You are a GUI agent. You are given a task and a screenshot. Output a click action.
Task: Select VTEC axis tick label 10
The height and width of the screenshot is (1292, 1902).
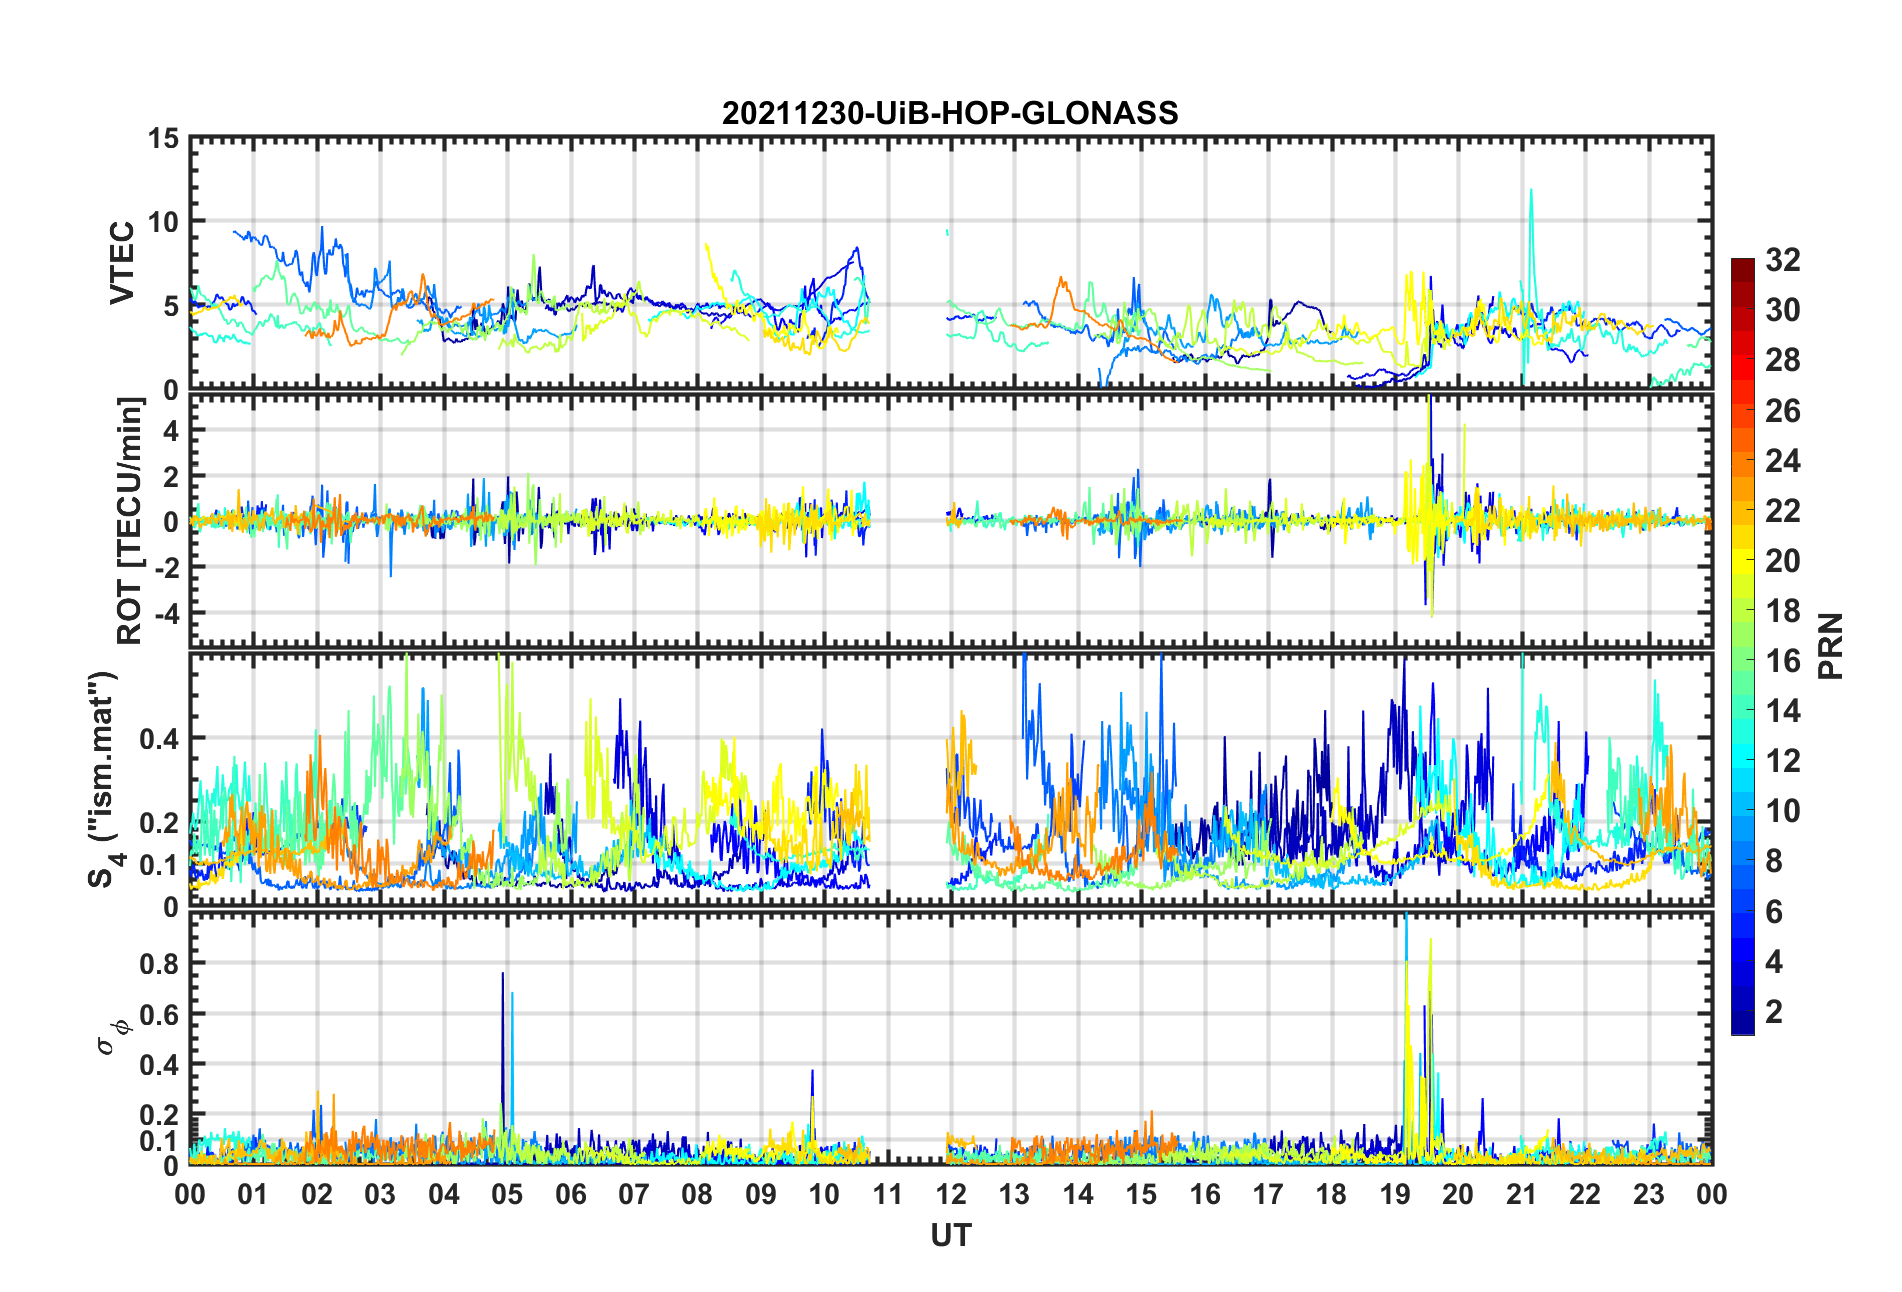pos(164,222)
